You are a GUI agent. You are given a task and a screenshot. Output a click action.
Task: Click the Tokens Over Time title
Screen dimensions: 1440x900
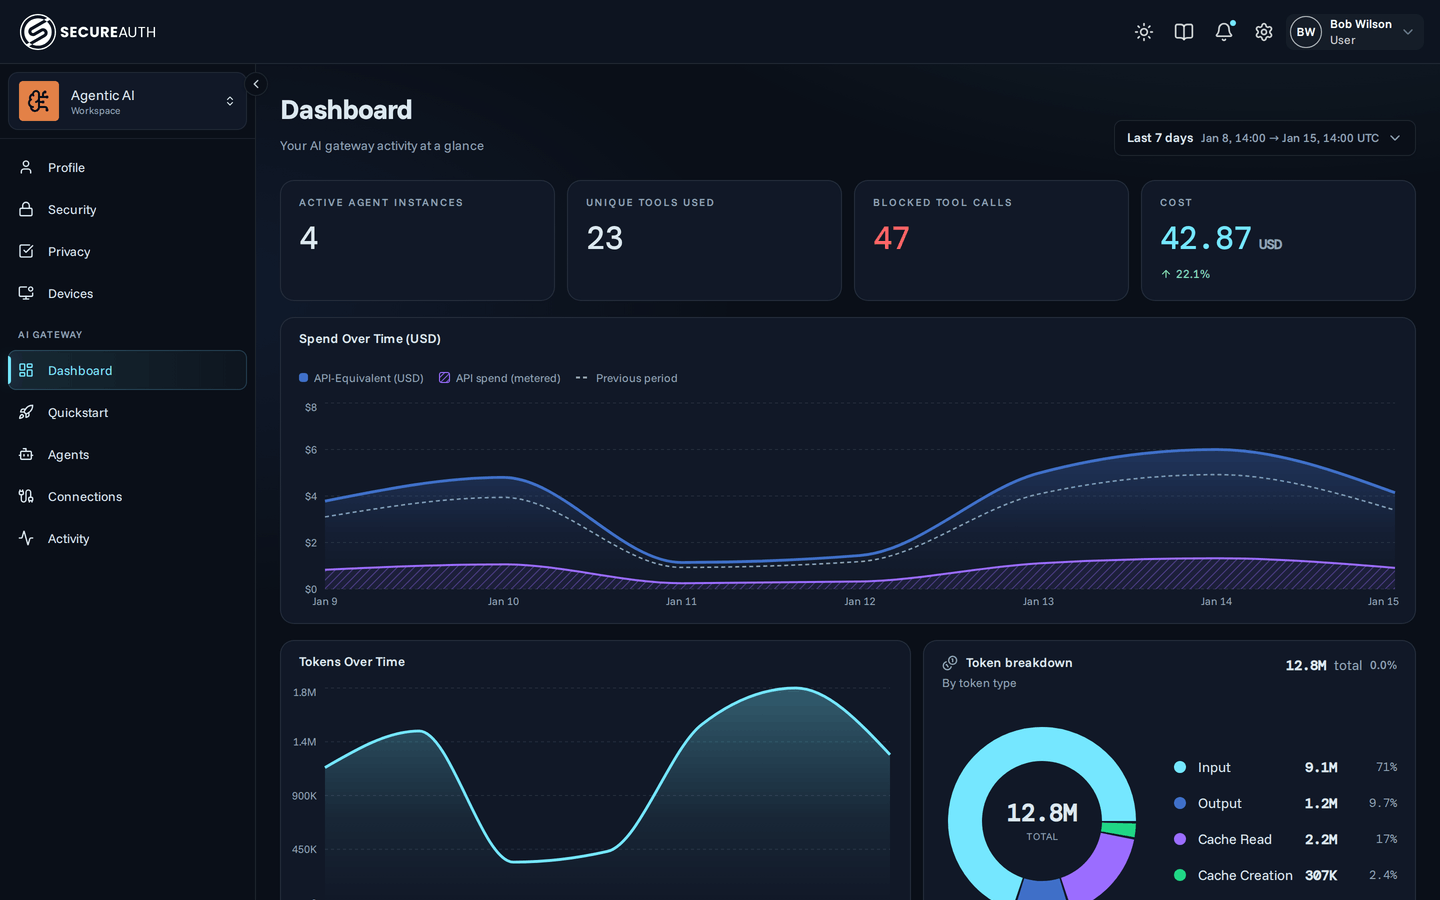pos(352,662)
